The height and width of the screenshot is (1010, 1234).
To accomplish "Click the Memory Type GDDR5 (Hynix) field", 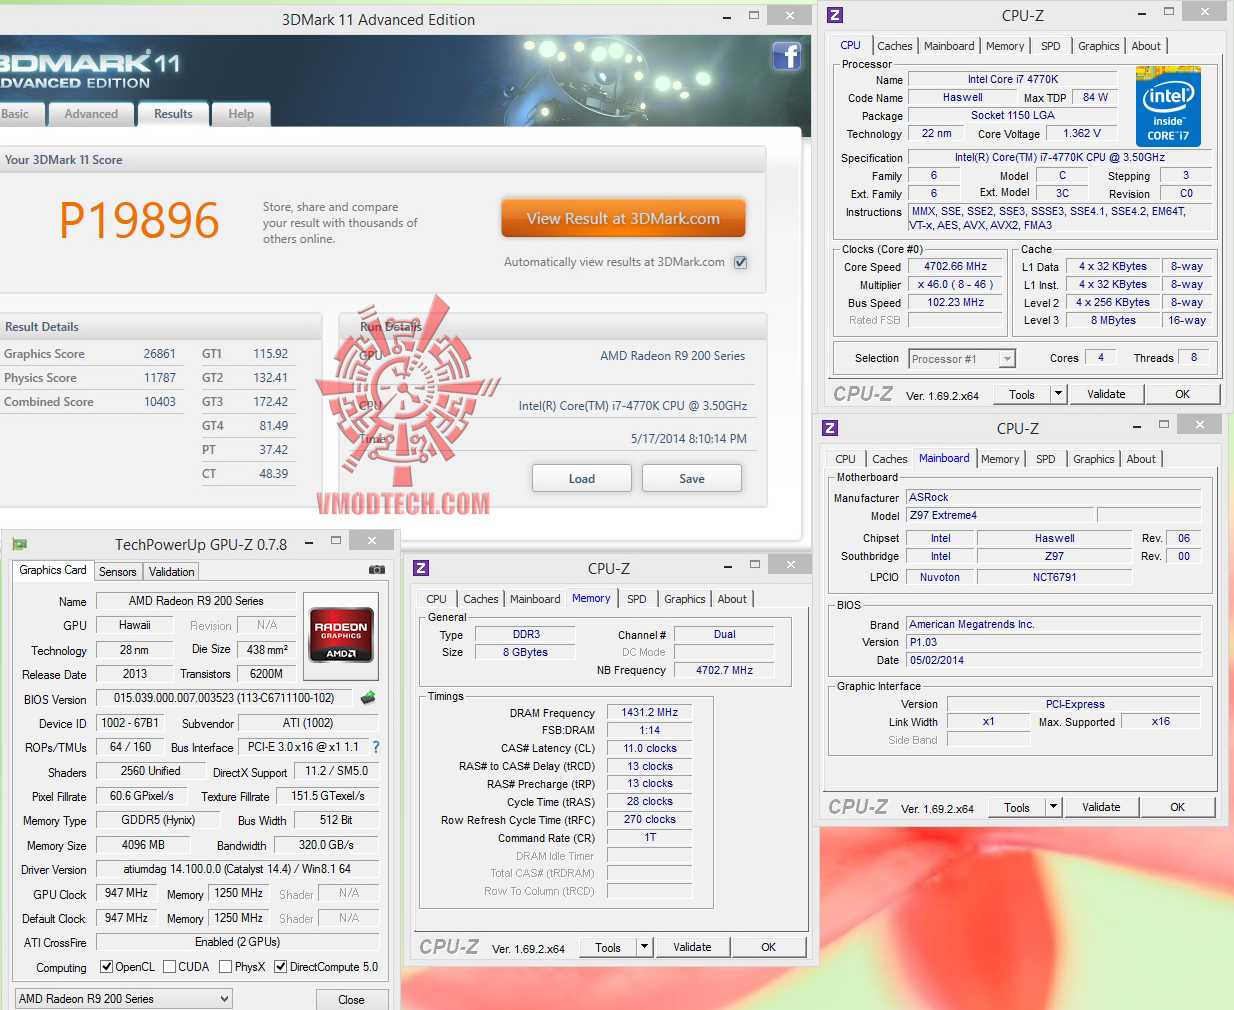I will point(158,820).
